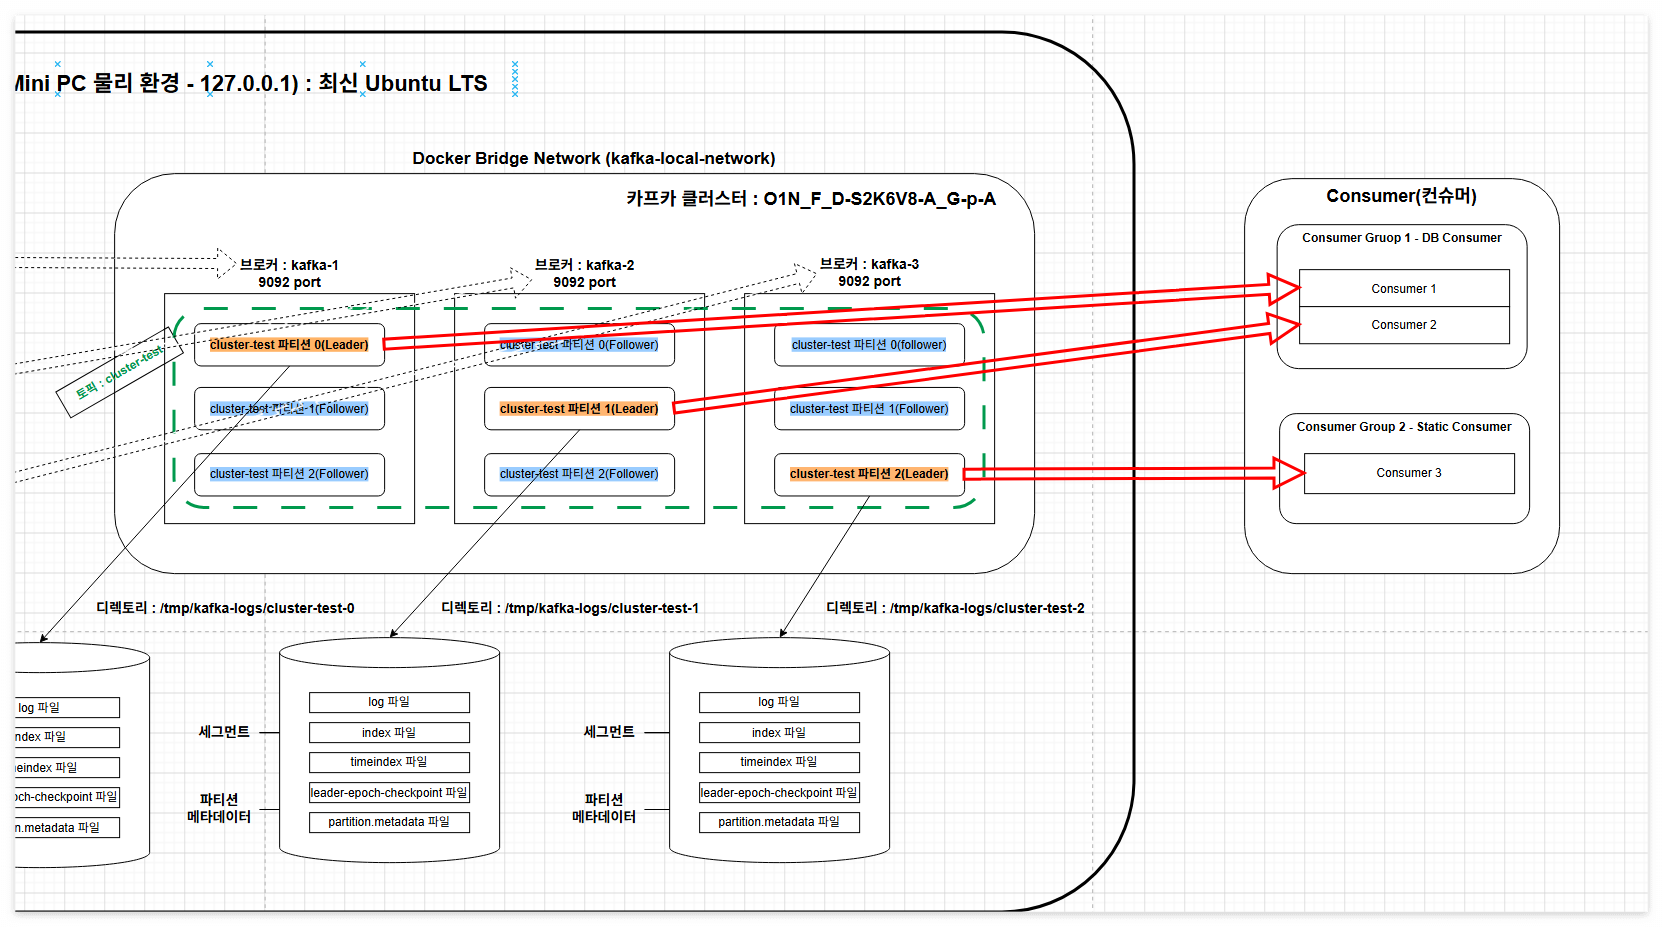This screenshot has height=927, width=1663.
Task: Select 파티션 메타데이터 label beside cluster-test-2 cylinder
Action: pos(604,808)
